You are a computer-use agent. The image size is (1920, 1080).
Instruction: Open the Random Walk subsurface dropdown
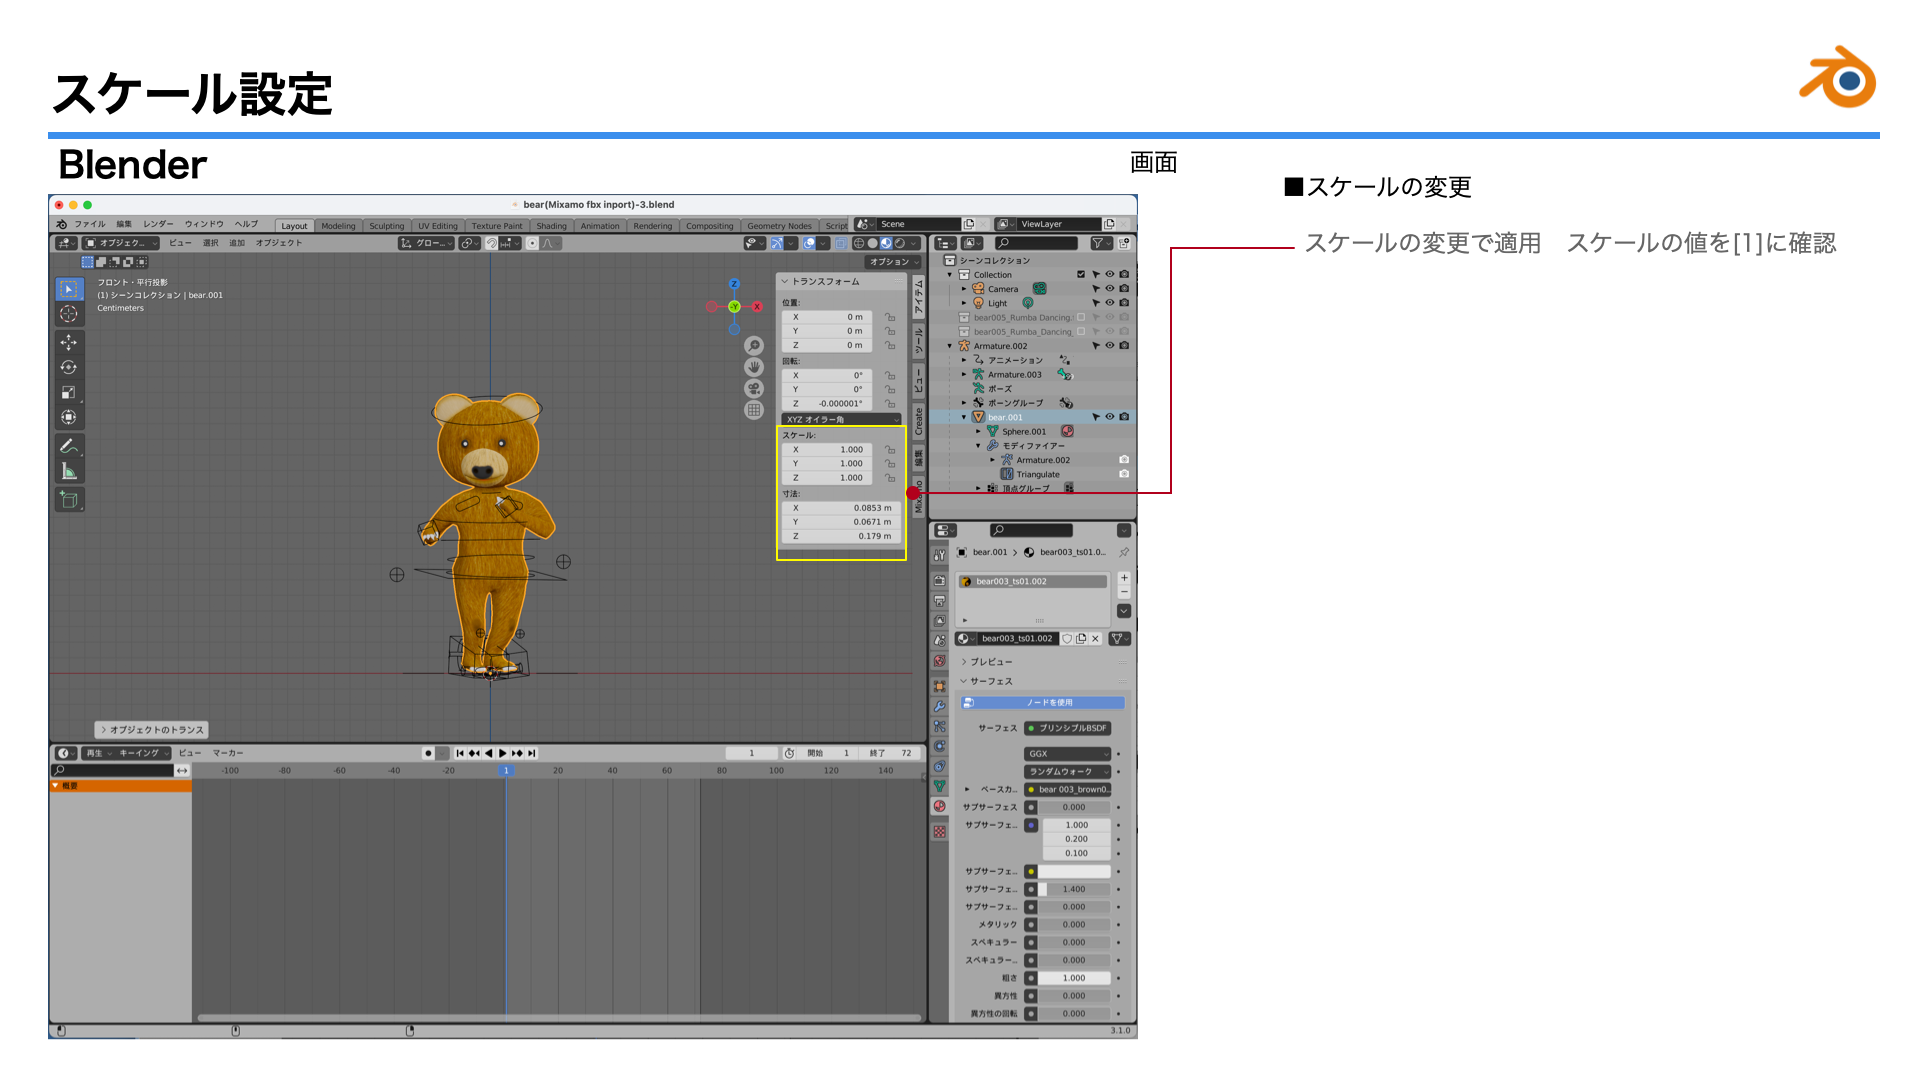click(1067, 772)
